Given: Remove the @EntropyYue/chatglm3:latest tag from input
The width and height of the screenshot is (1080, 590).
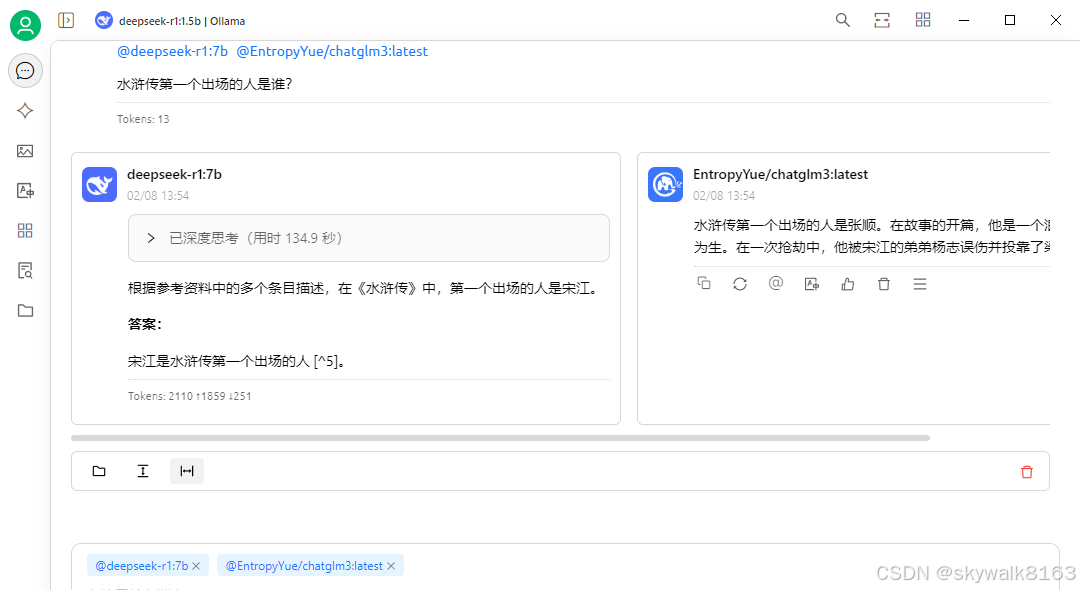Looking at the screenshot, I should (391, 566).
